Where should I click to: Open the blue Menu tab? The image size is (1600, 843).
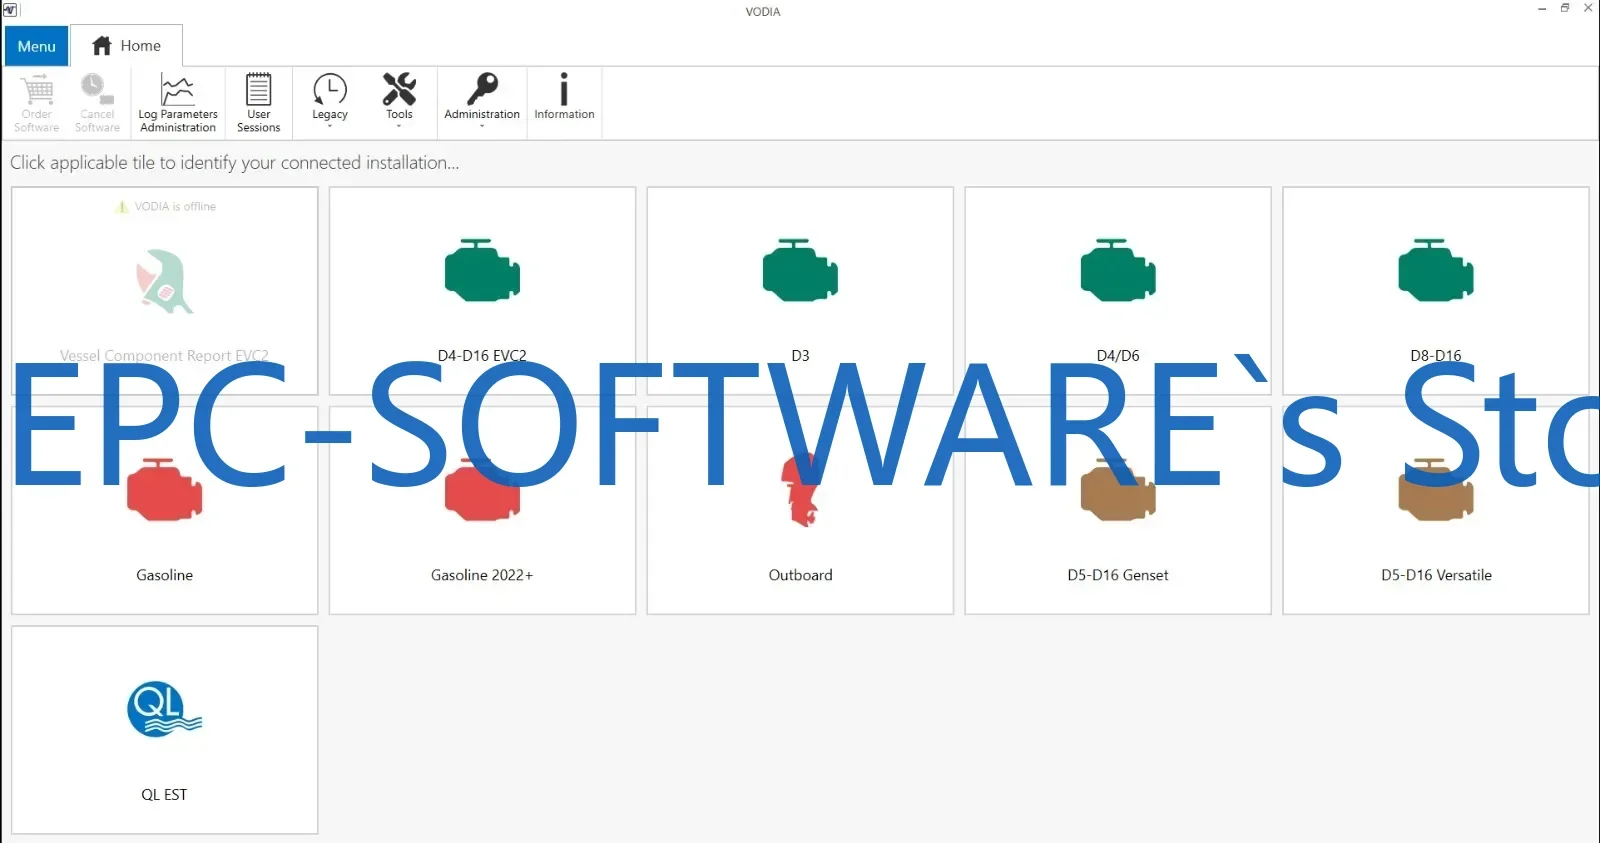[x=37, y=46]
